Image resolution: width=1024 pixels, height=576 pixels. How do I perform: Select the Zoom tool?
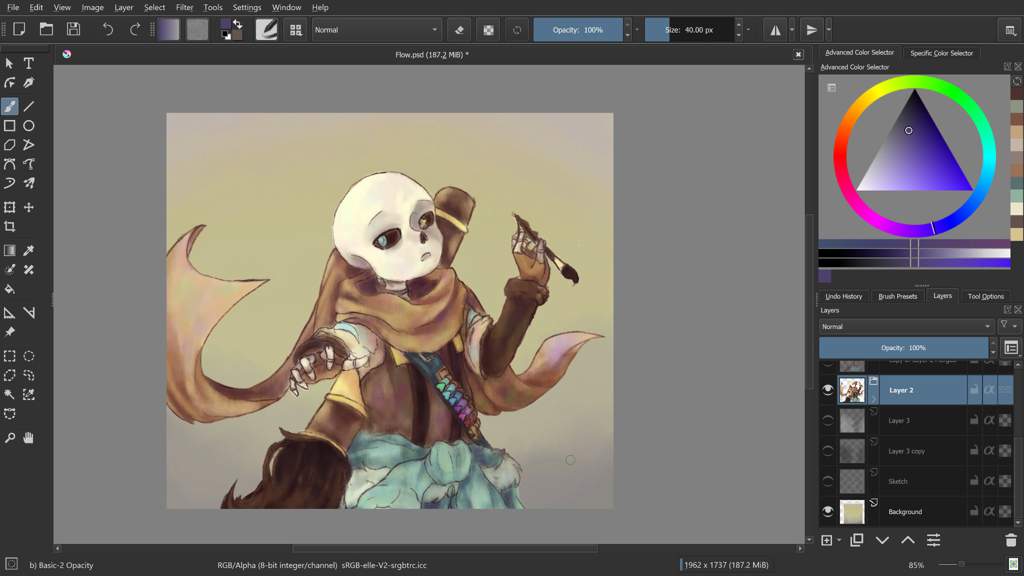(x=10, y=438)
